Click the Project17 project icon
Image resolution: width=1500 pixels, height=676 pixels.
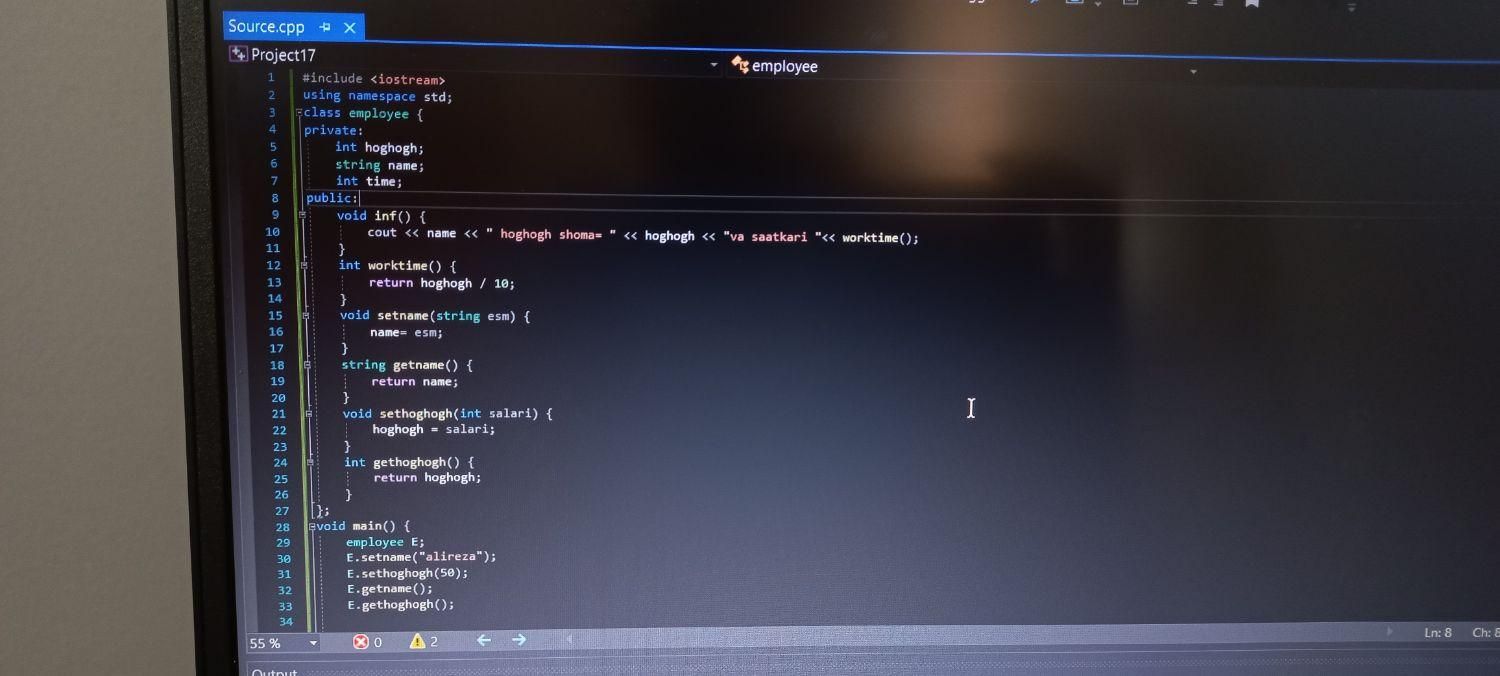[238, 54]
